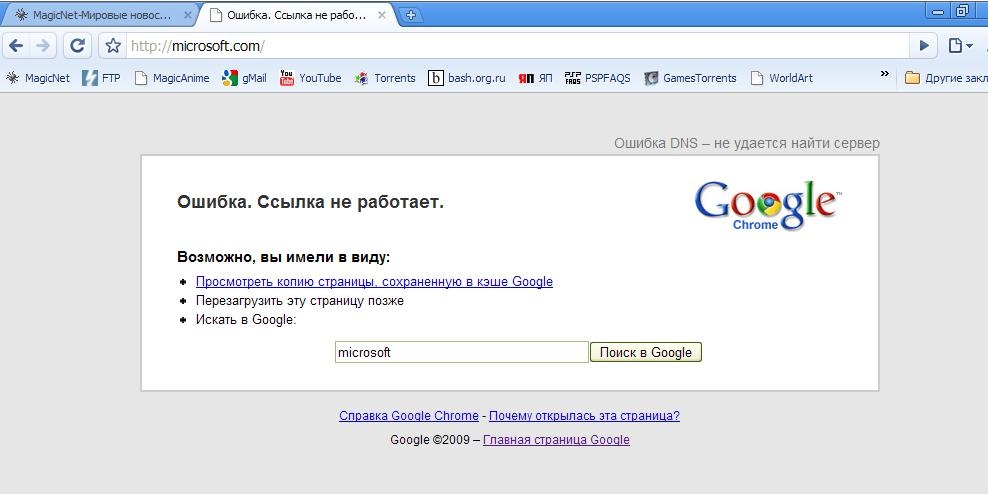Click the microsoft.com address bar
This screenshot has width=988, height=494.
(x=517, y=46)
